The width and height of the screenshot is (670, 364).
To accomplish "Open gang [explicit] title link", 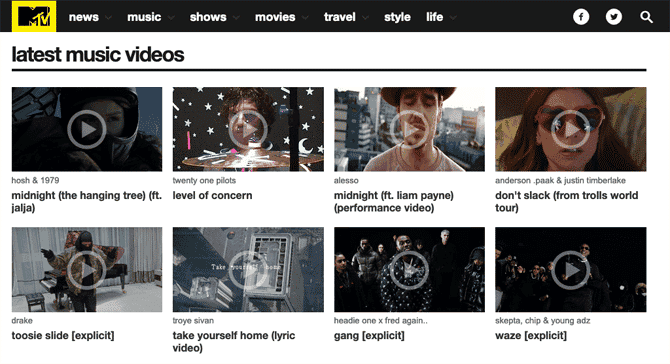I will (x=369, y=336).
